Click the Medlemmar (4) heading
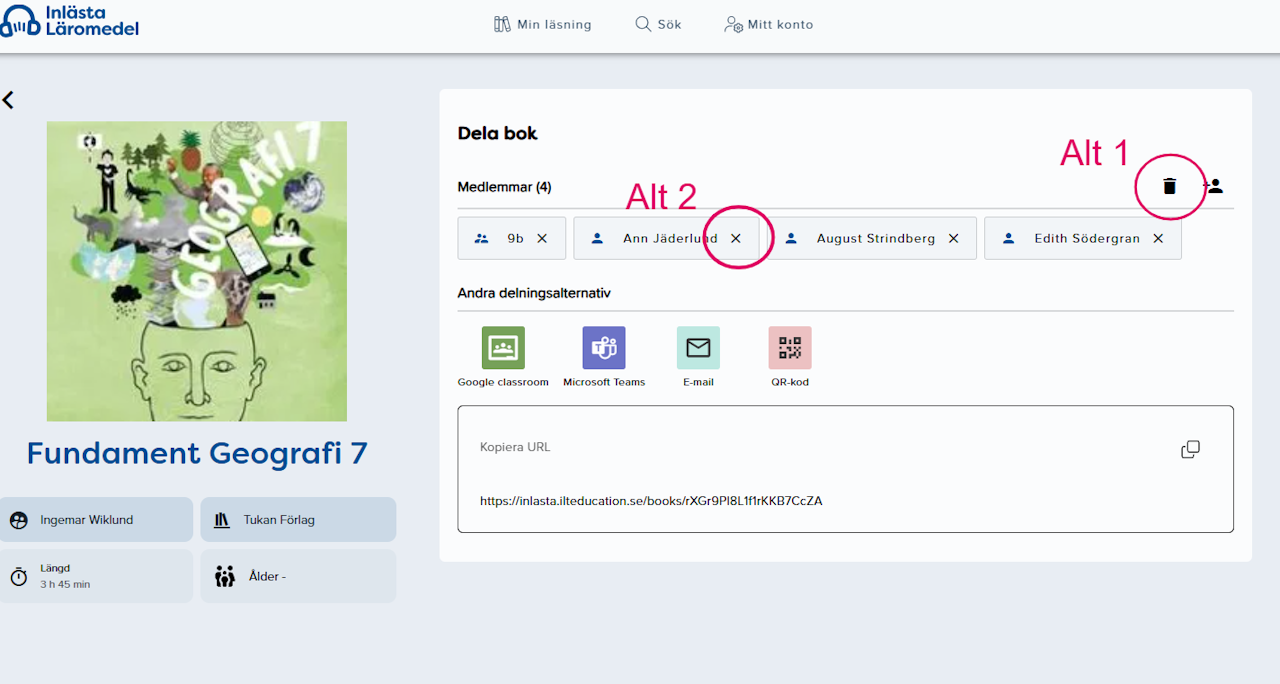Image resolution: width=1280 pixels, height=684 pixels. [504, 187]
